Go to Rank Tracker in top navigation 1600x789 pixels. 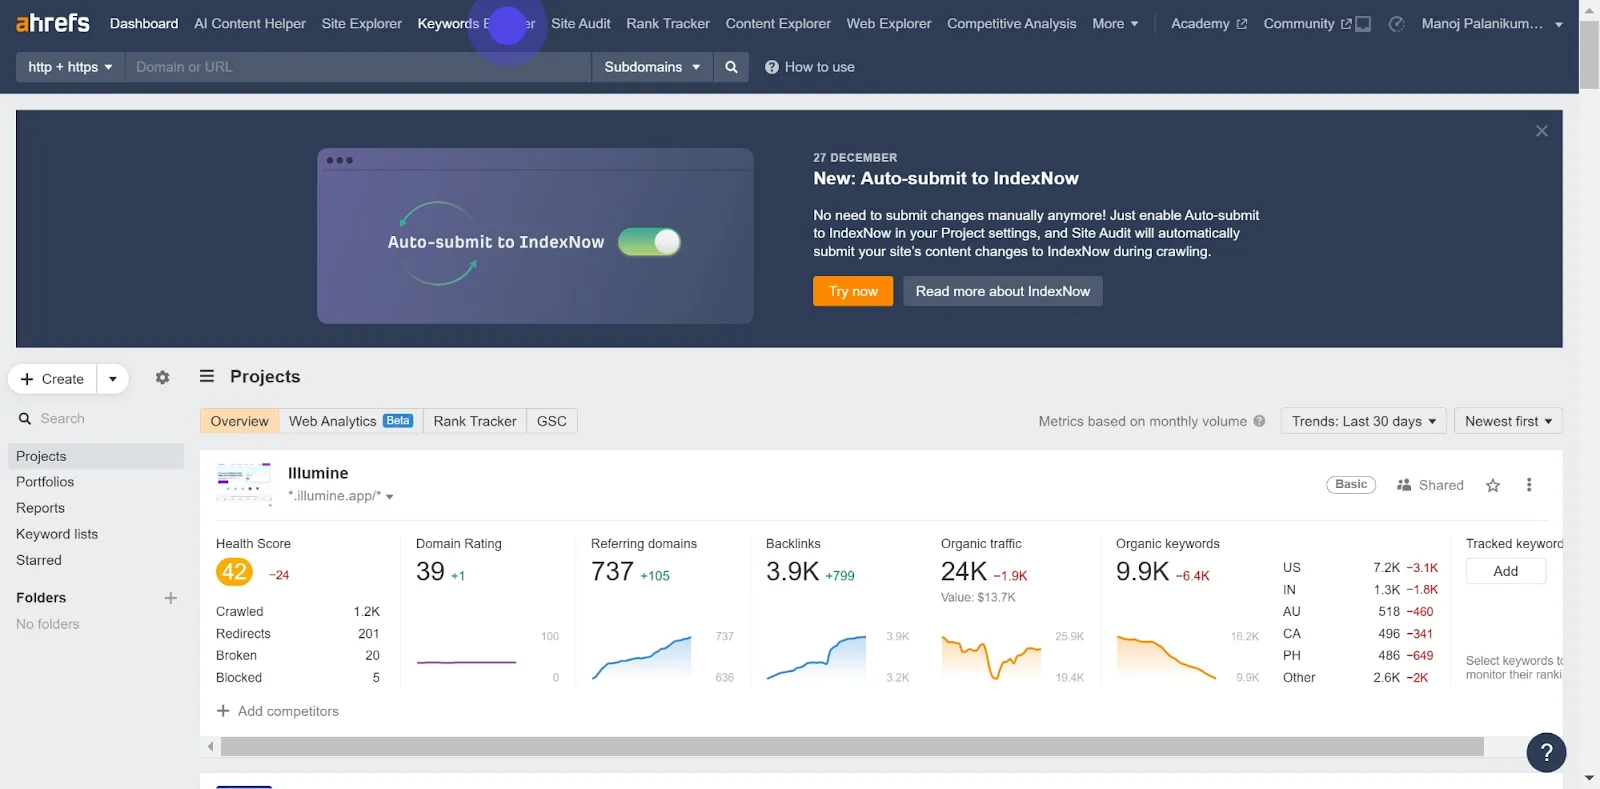[668, 24]
